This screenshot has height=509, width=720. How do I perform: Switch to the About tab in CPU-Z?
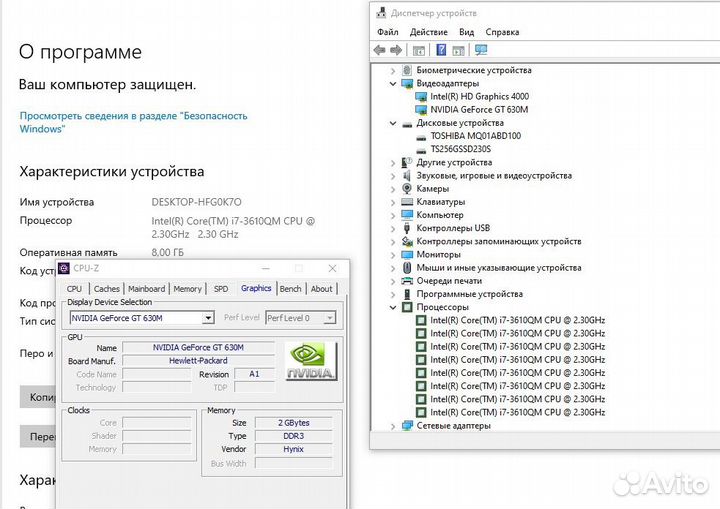click(321, 289)
